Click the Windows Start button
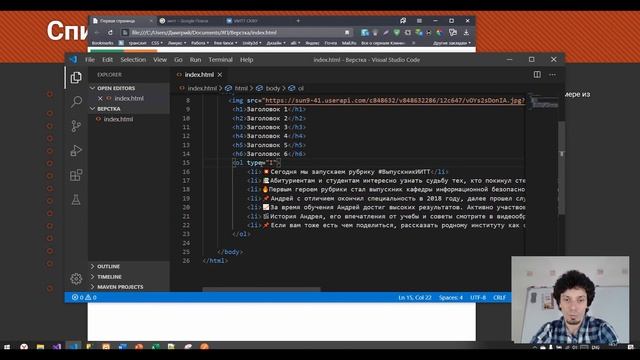This screenshot has width=640, height=360. coord(7,347)
